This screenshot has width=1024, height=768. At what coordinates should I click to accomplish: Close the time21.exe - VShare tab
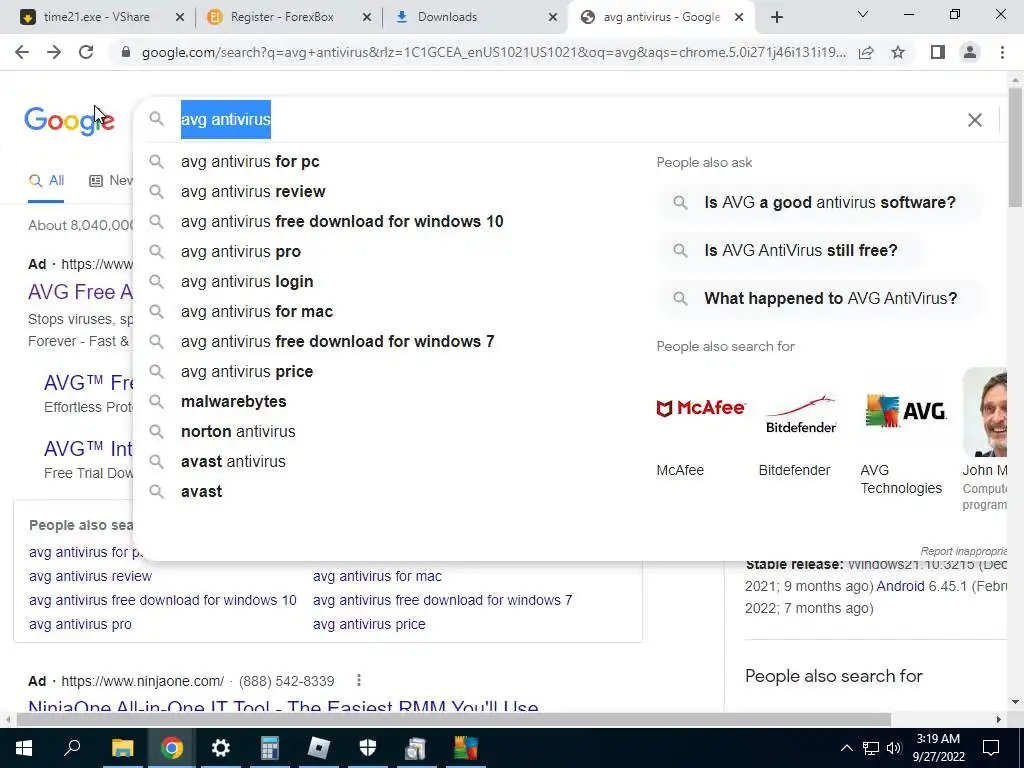pos(180,18)
